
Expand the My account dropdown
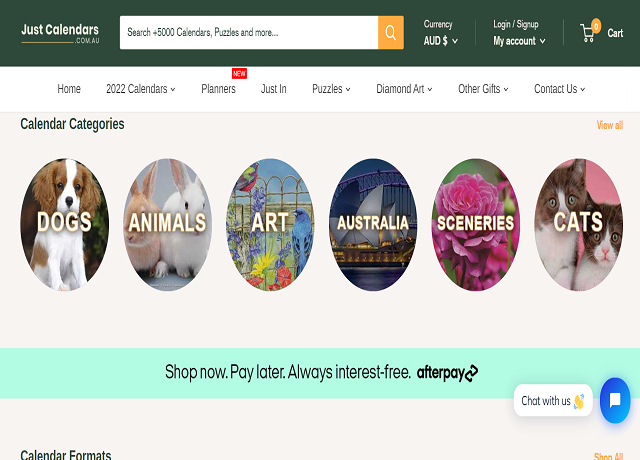pos(519,41)
